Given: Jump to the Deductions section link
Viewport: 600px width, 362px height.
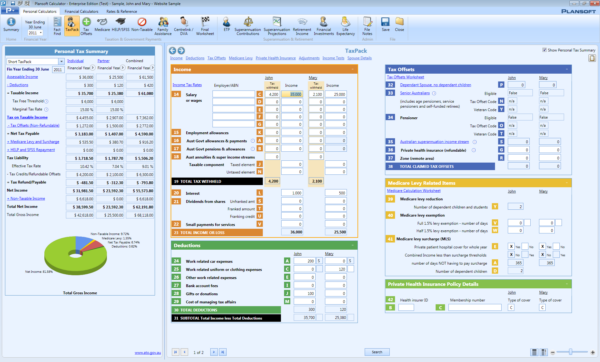Looking at the screenshot, I should (x=195, y=58).
